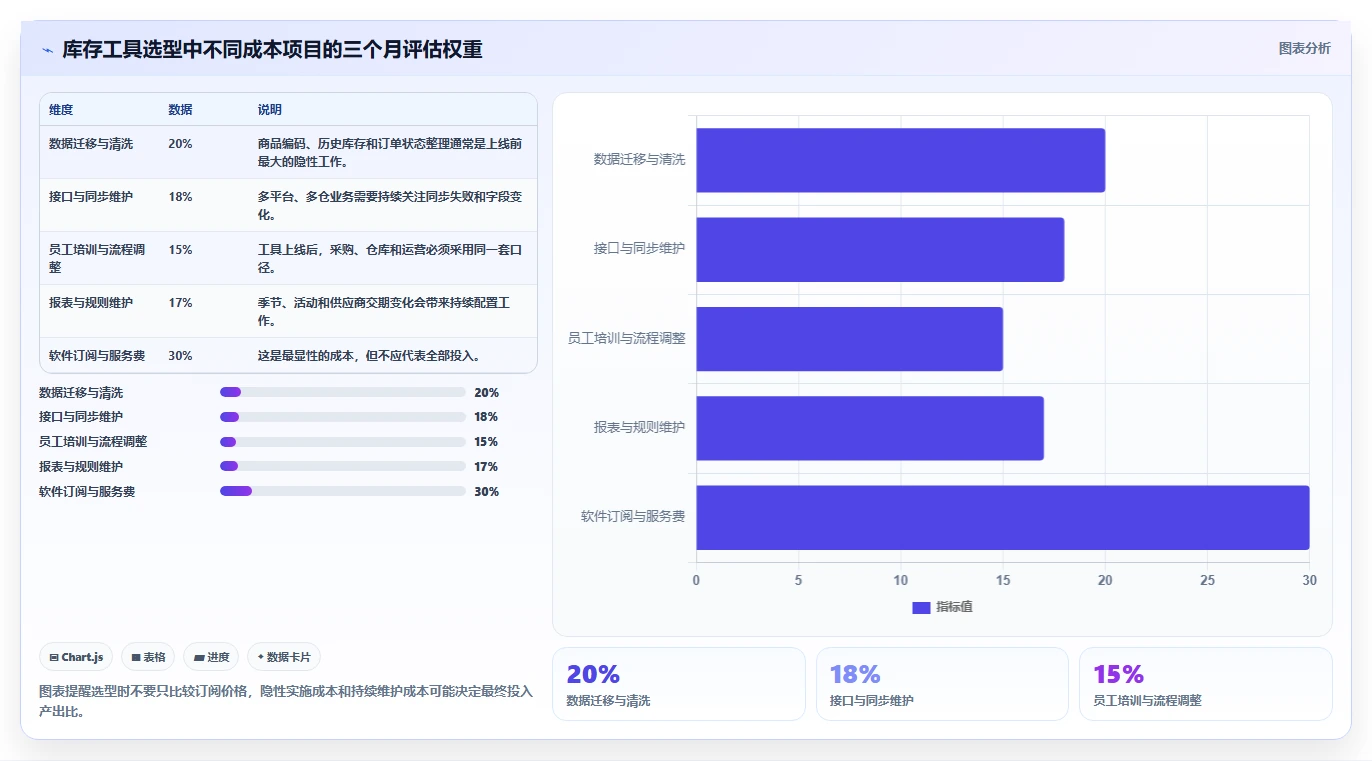
Task: Click the 软件订阅与服务费 y-axis label
Action: [633, 517]
